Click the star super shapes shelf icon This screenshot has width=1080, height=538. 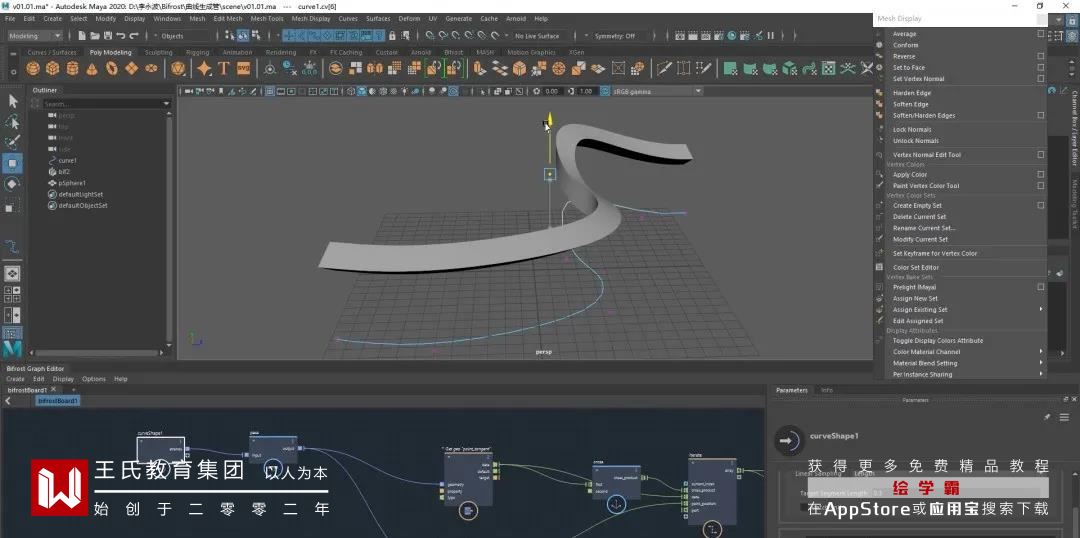click(x=204, y=68)
